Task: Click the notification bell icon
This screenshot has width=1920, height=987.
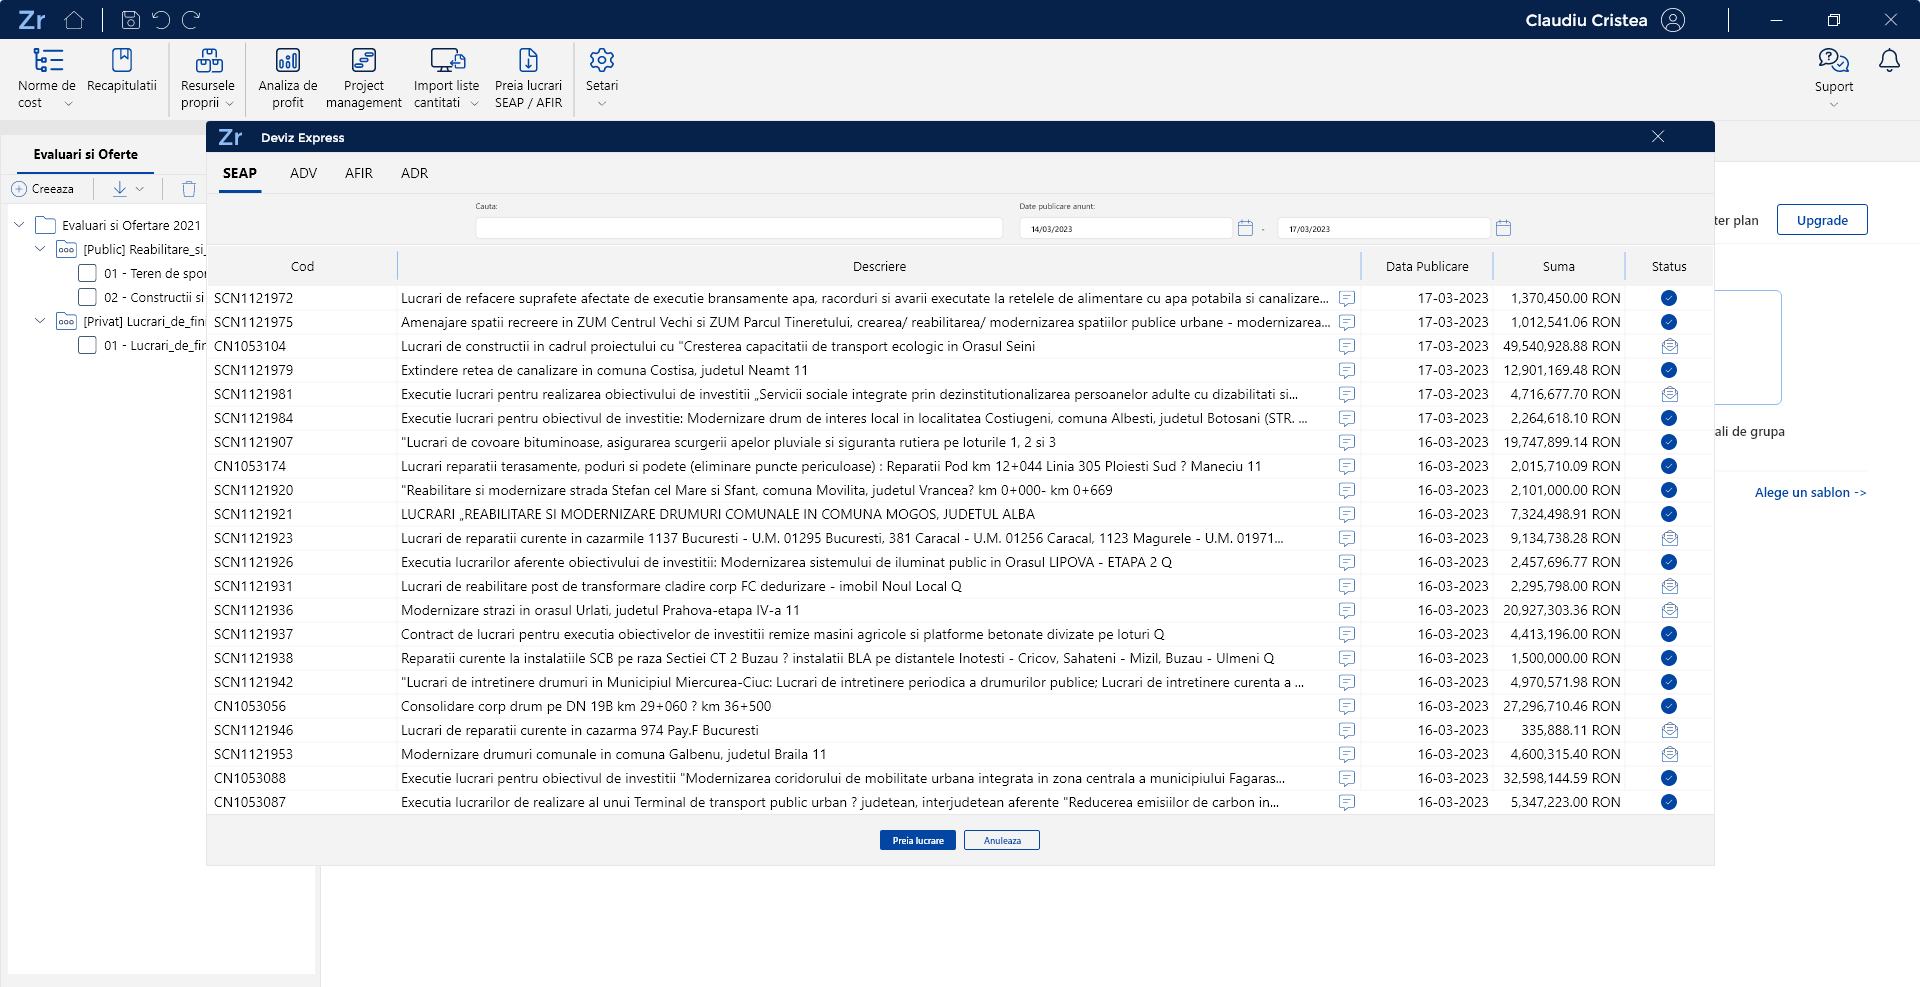Action: coord(1888,61)
